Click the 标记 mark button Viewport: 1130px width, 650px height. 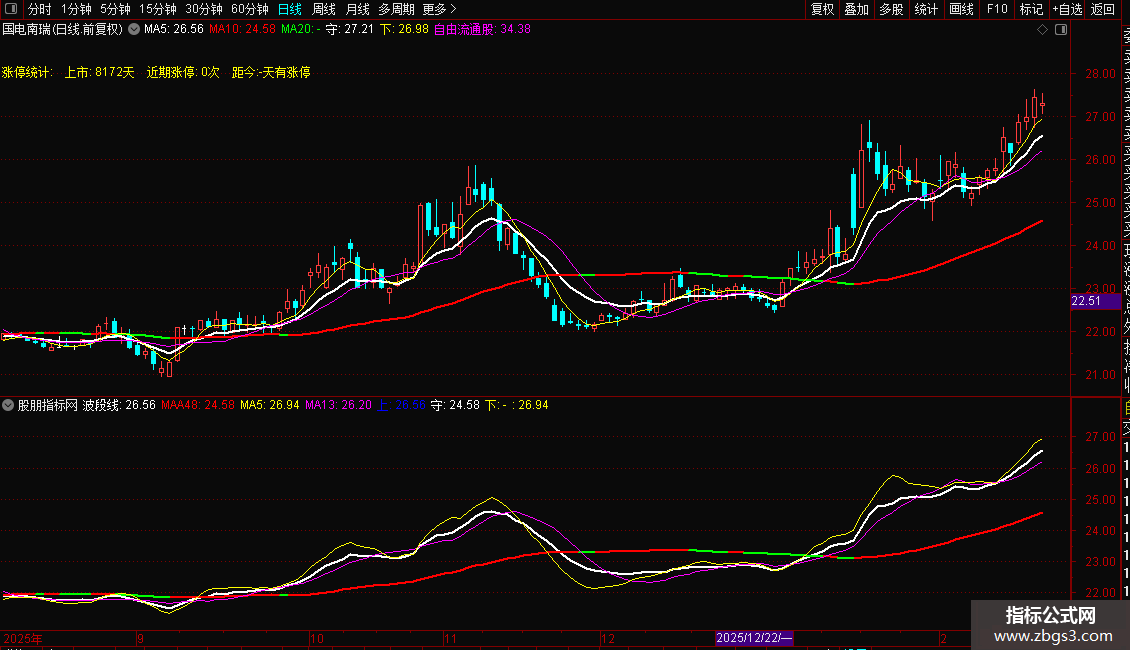click(x=1031, y=9)
